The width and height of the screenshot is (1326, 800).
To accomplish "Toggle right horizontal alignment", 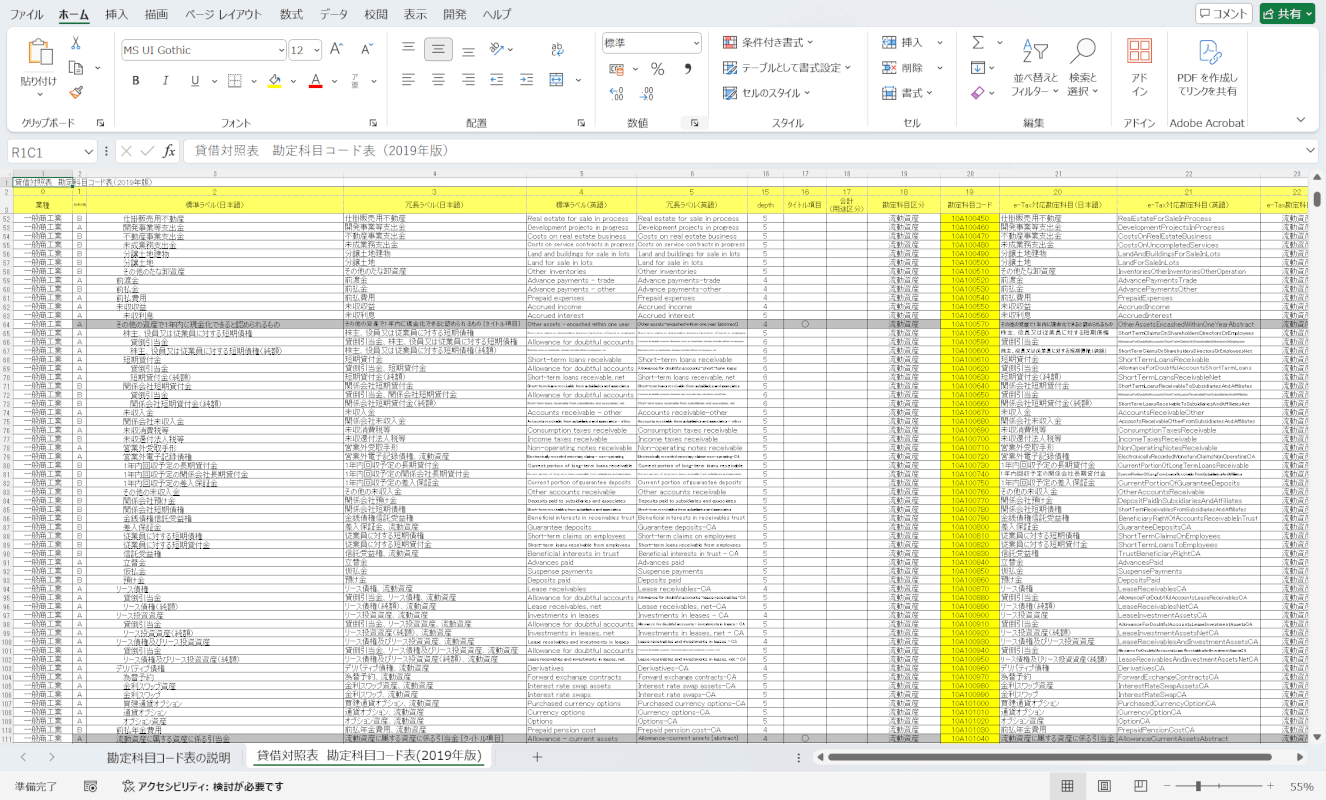I will click(467, 81).
